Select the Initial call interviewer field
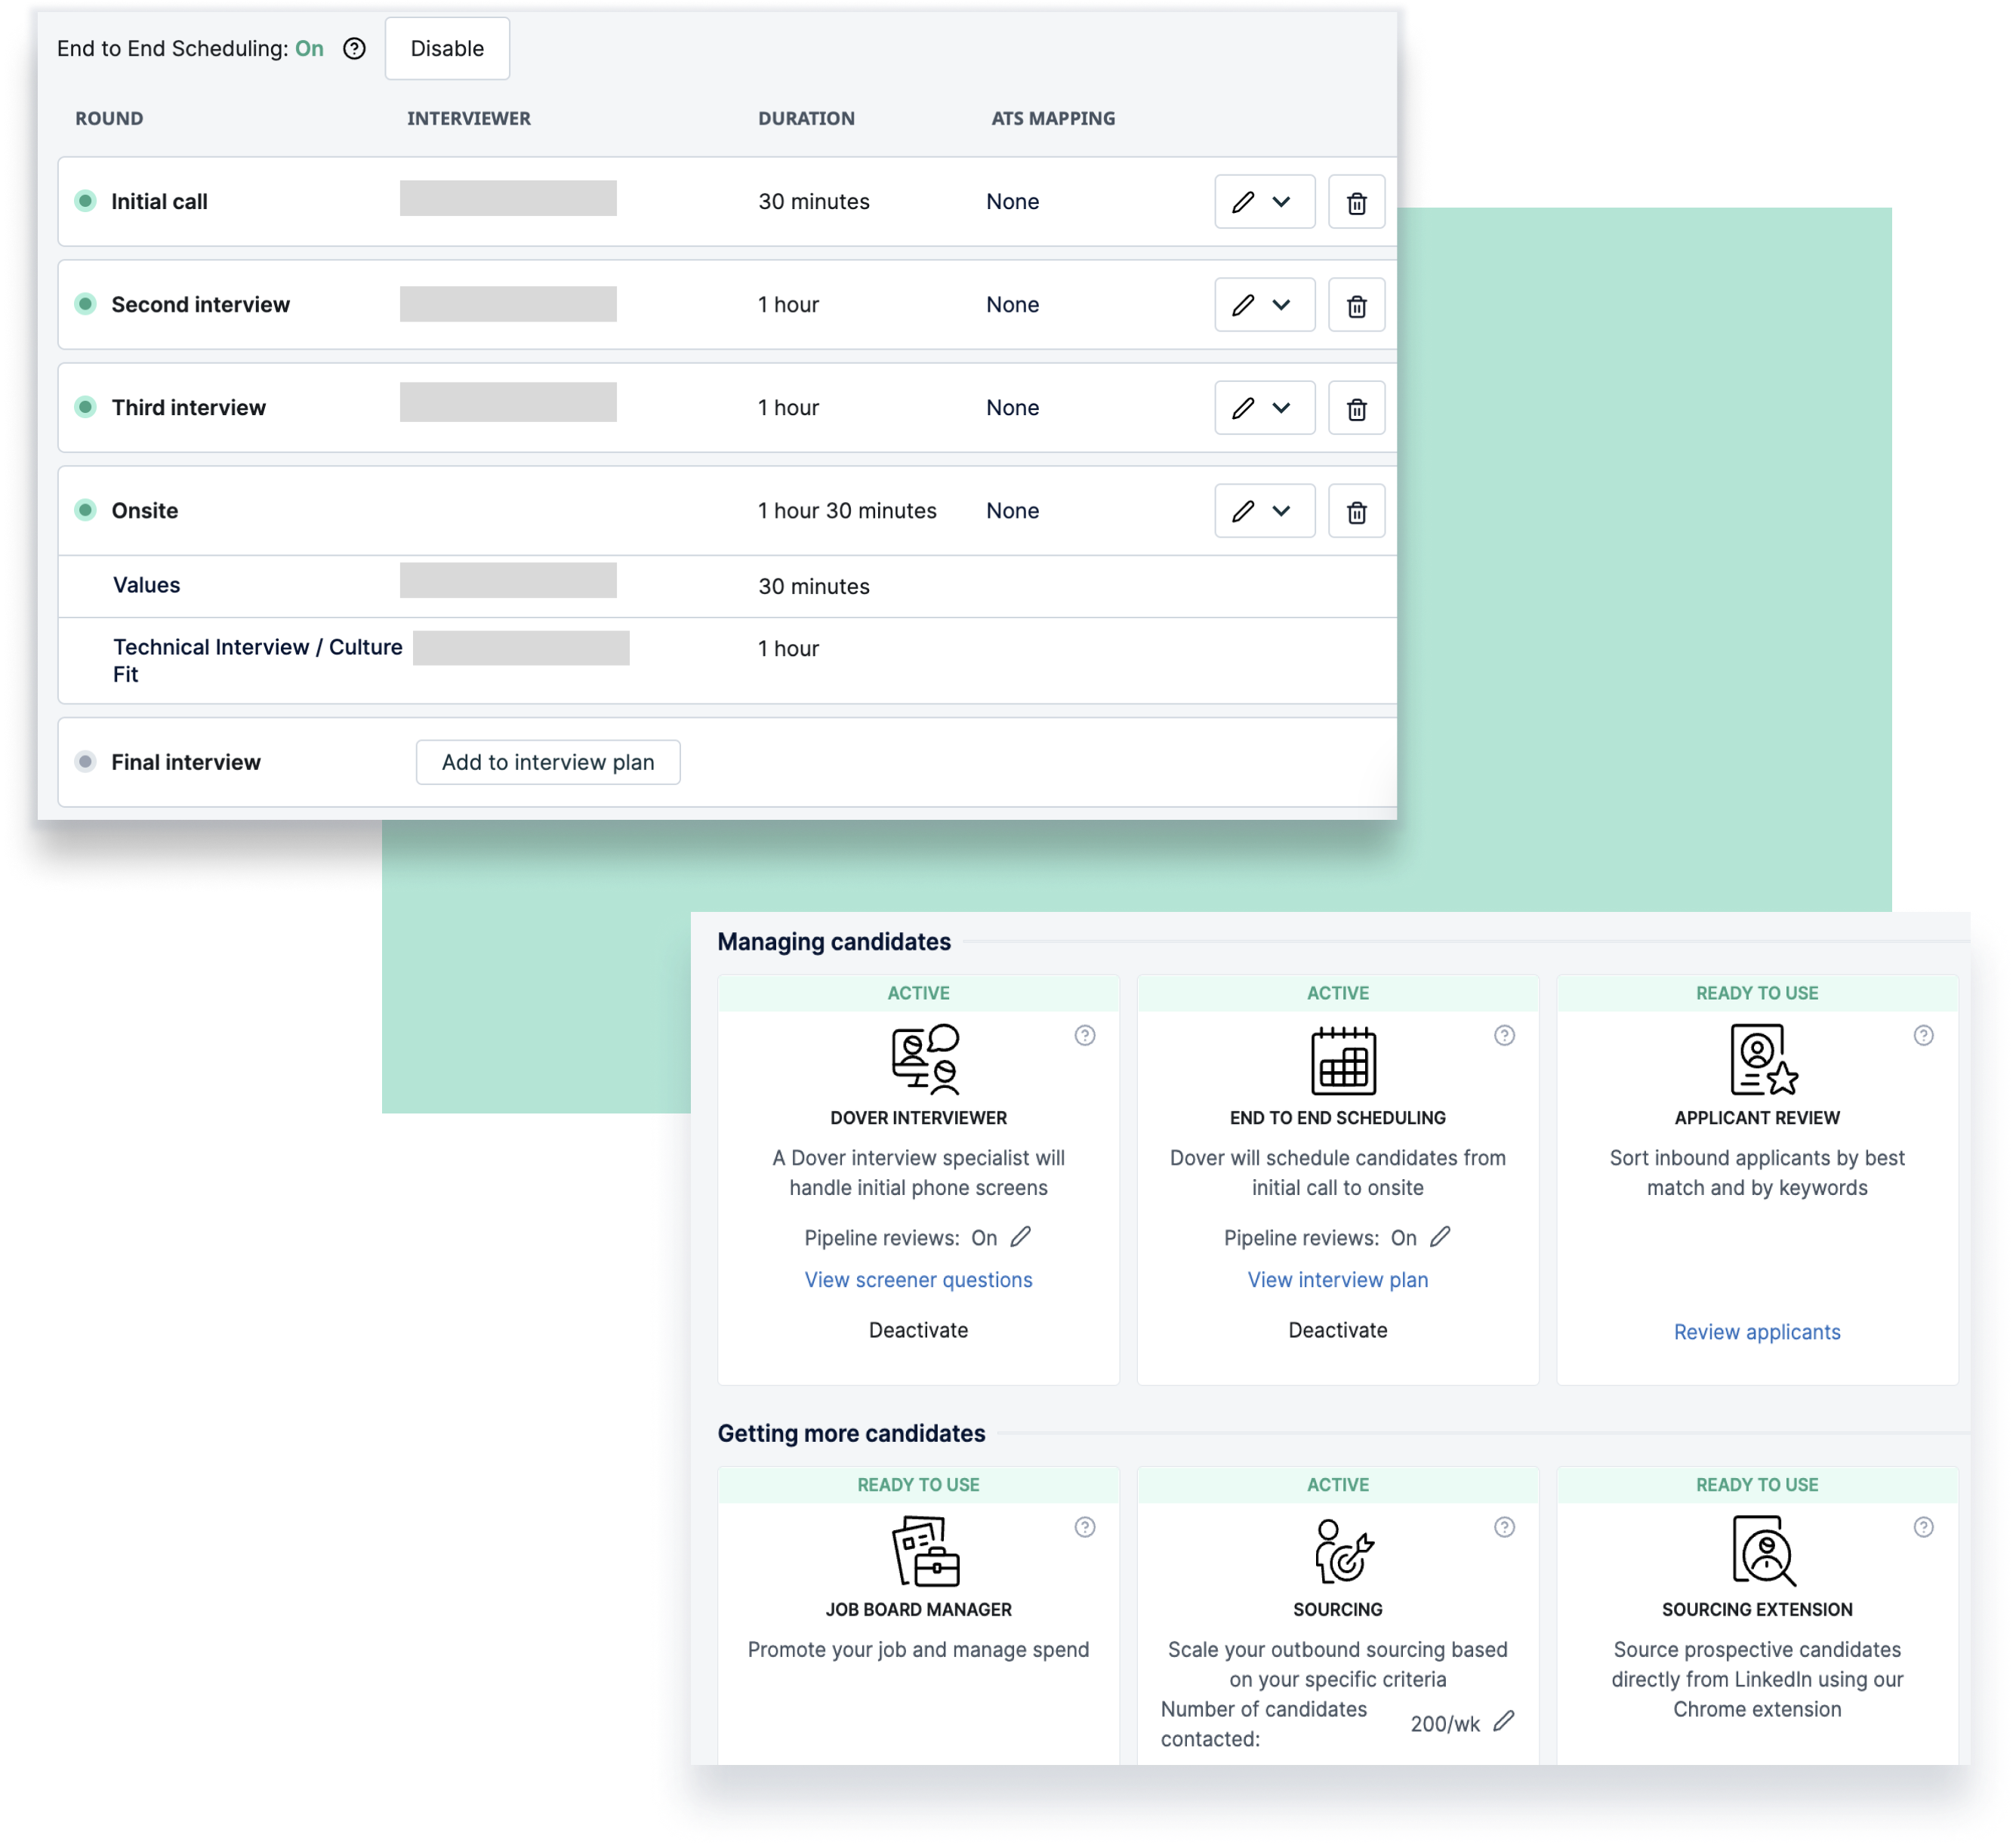The image size is (2016, 1848). point(508,198)
